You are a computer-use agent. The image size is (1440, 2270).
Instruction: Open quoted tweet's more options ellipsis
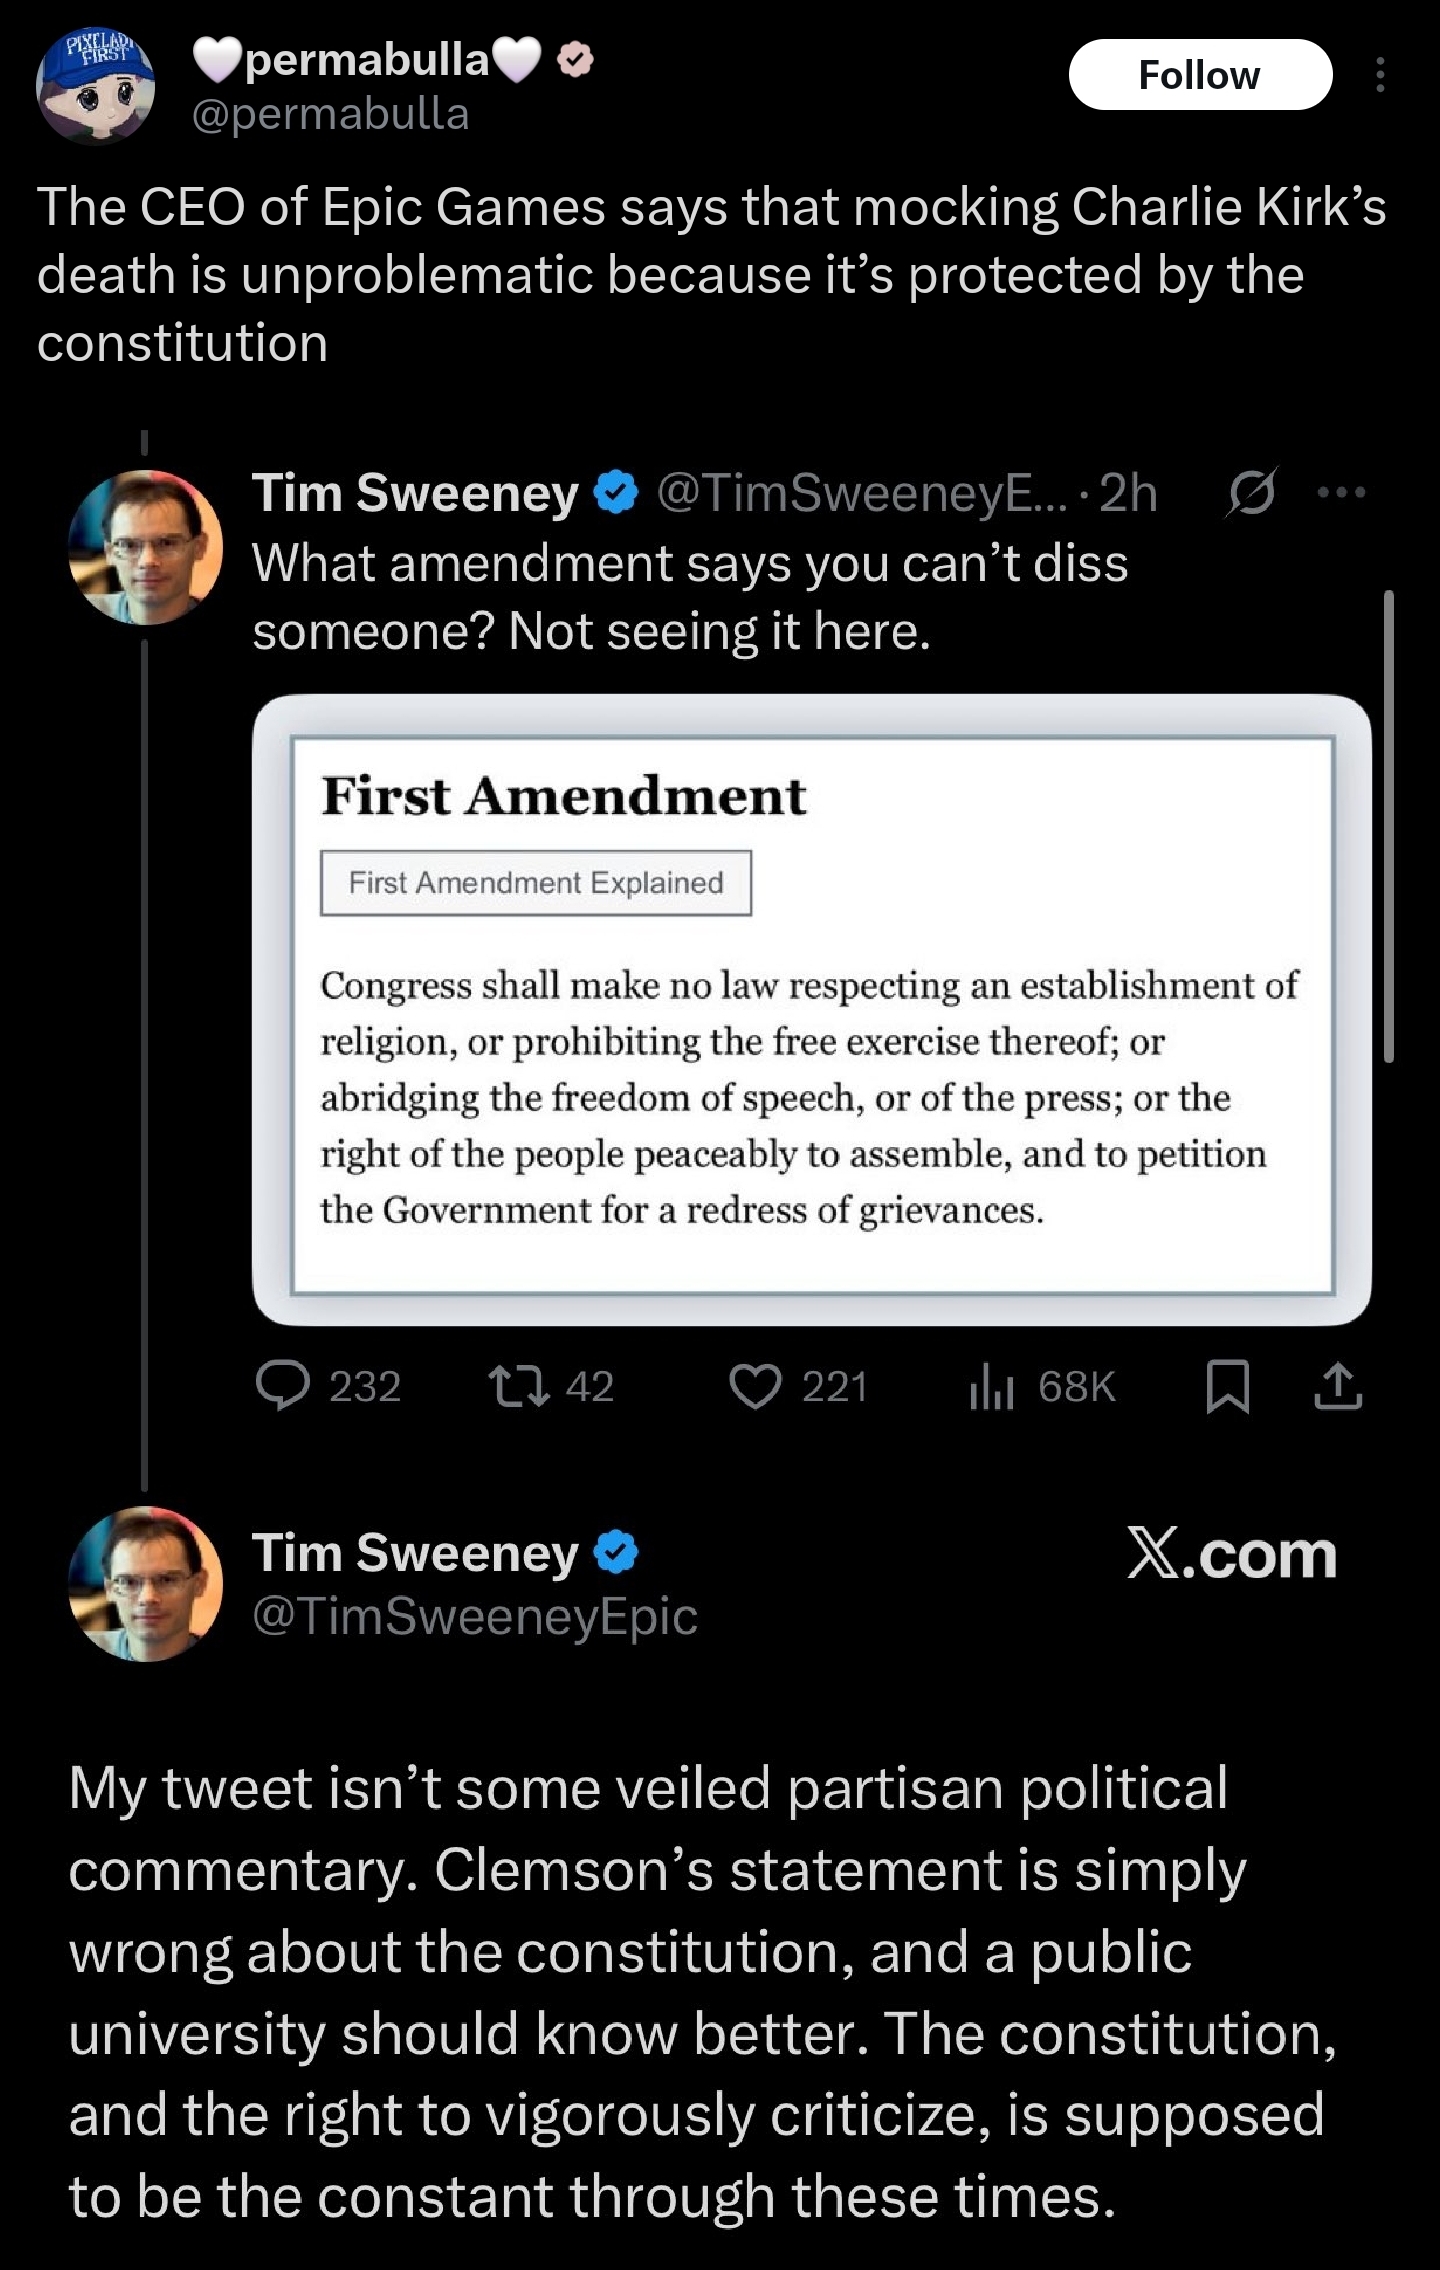(x=1341, y=492)
